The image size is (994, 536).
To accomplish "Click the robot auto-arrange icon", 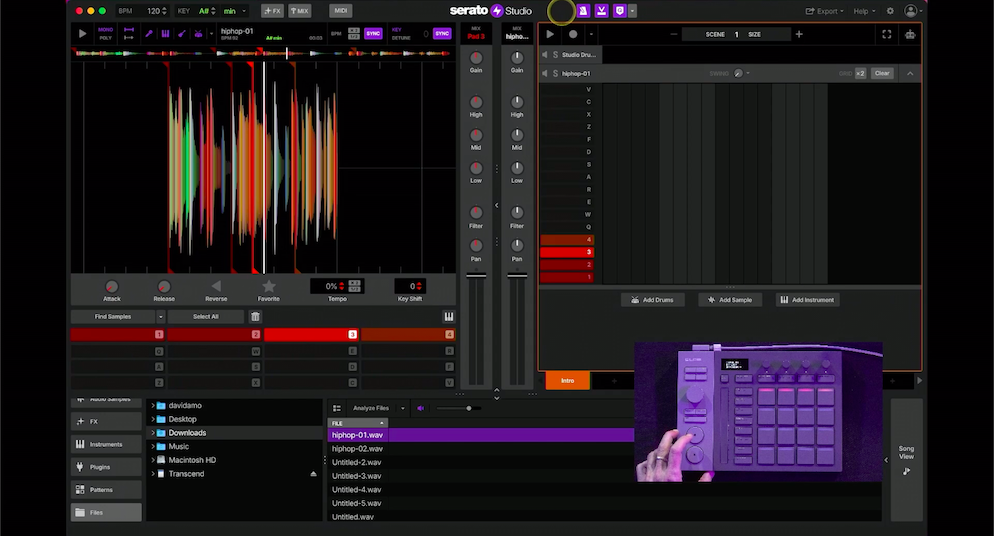I will coord(909,34).
